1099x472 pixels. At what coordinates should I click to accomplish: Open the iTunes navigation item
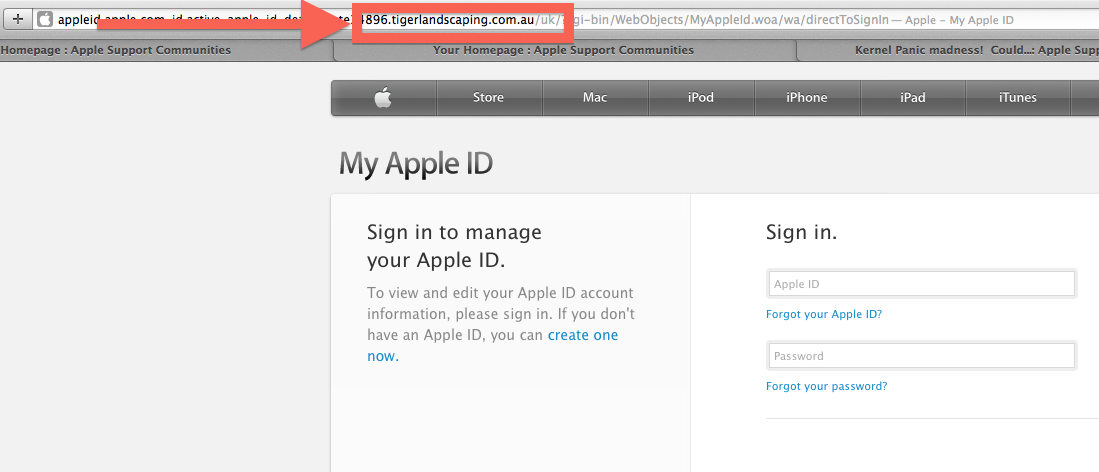(1018, 98)
